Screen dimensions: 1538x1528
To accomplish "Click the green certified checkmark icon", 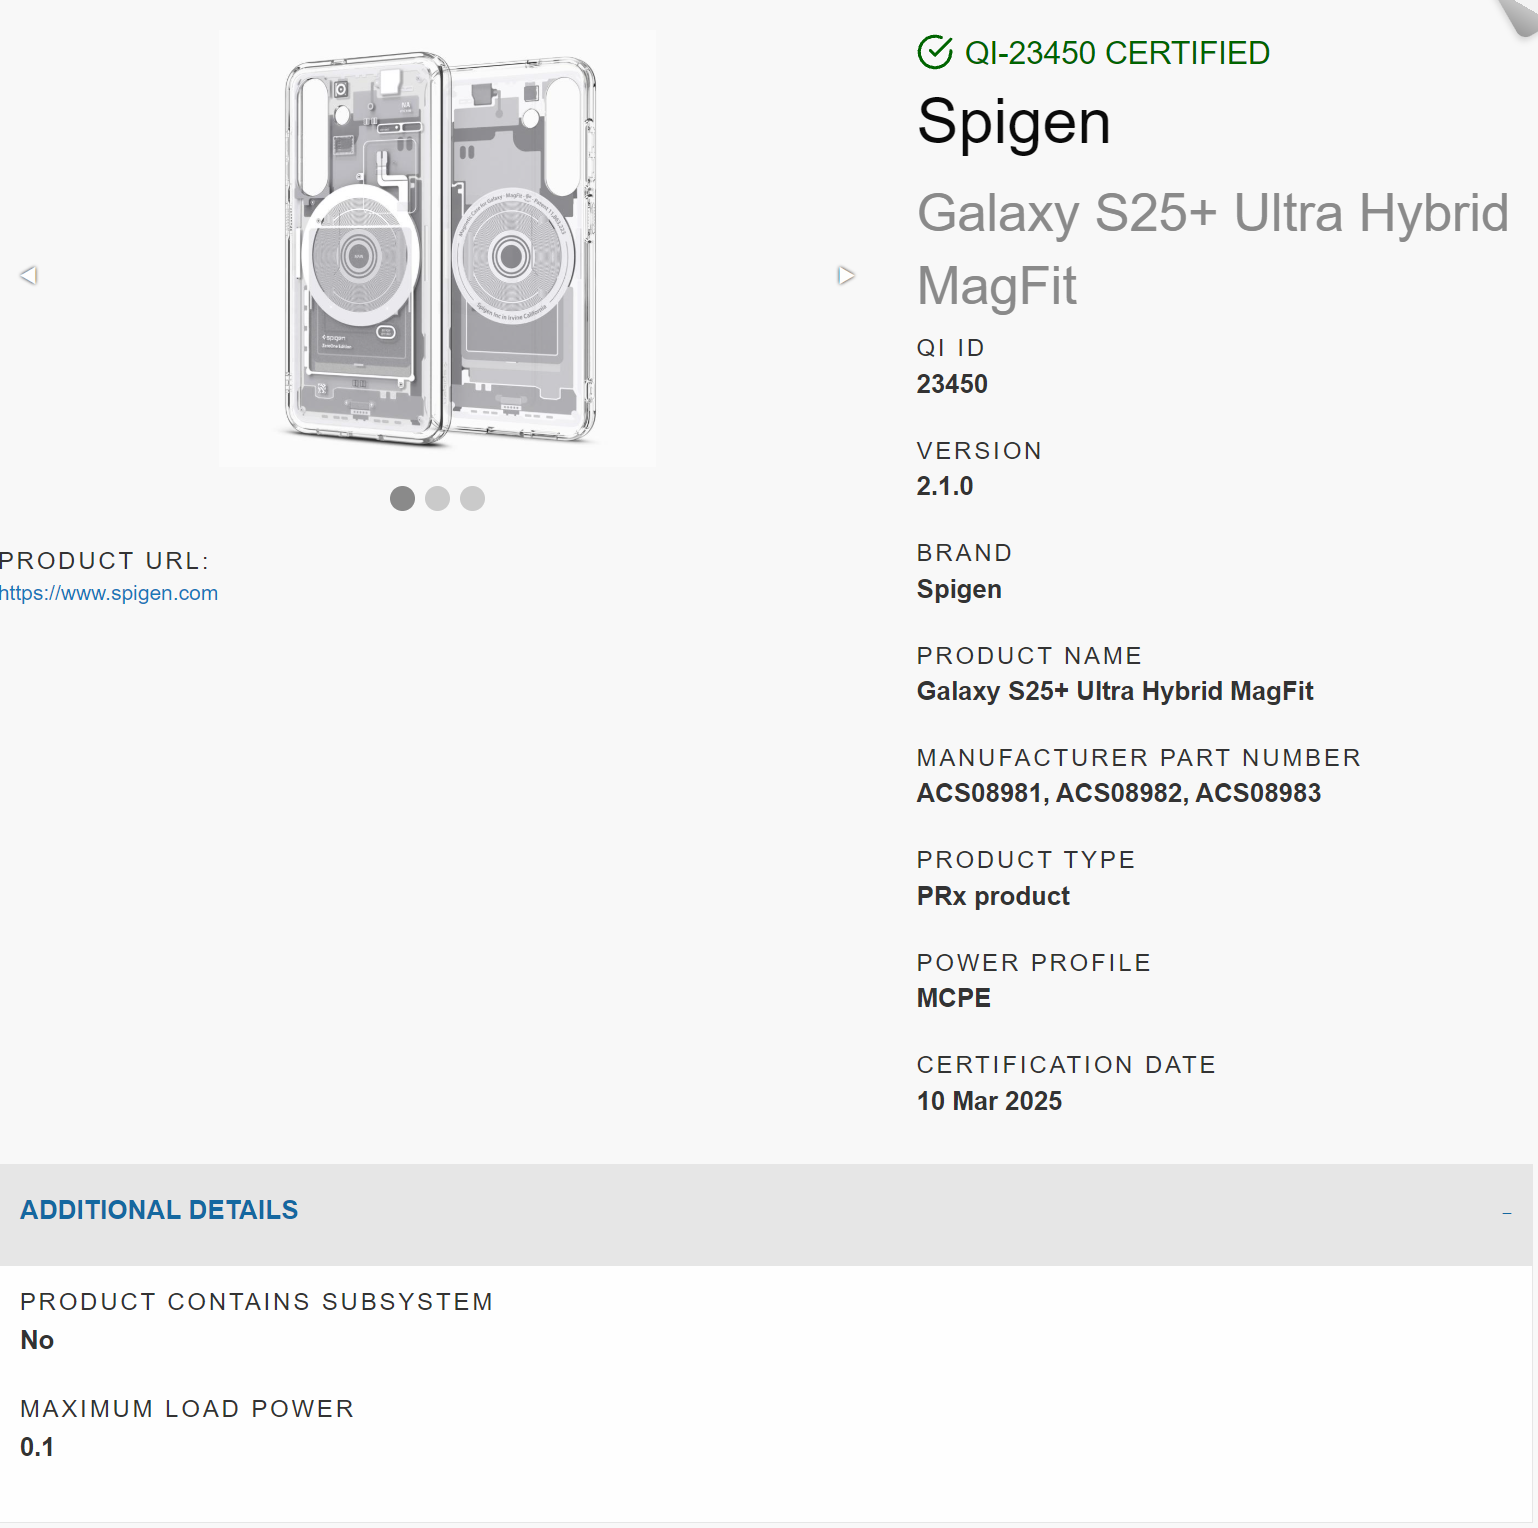I will click(x=935, y=52).
